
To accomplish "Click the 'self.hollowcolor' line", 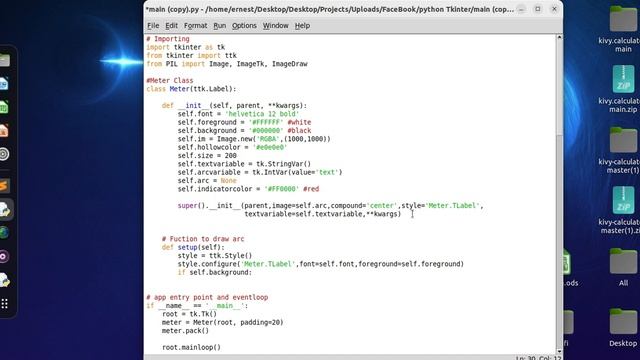I will pyautogui.click(x=232, y=147).
